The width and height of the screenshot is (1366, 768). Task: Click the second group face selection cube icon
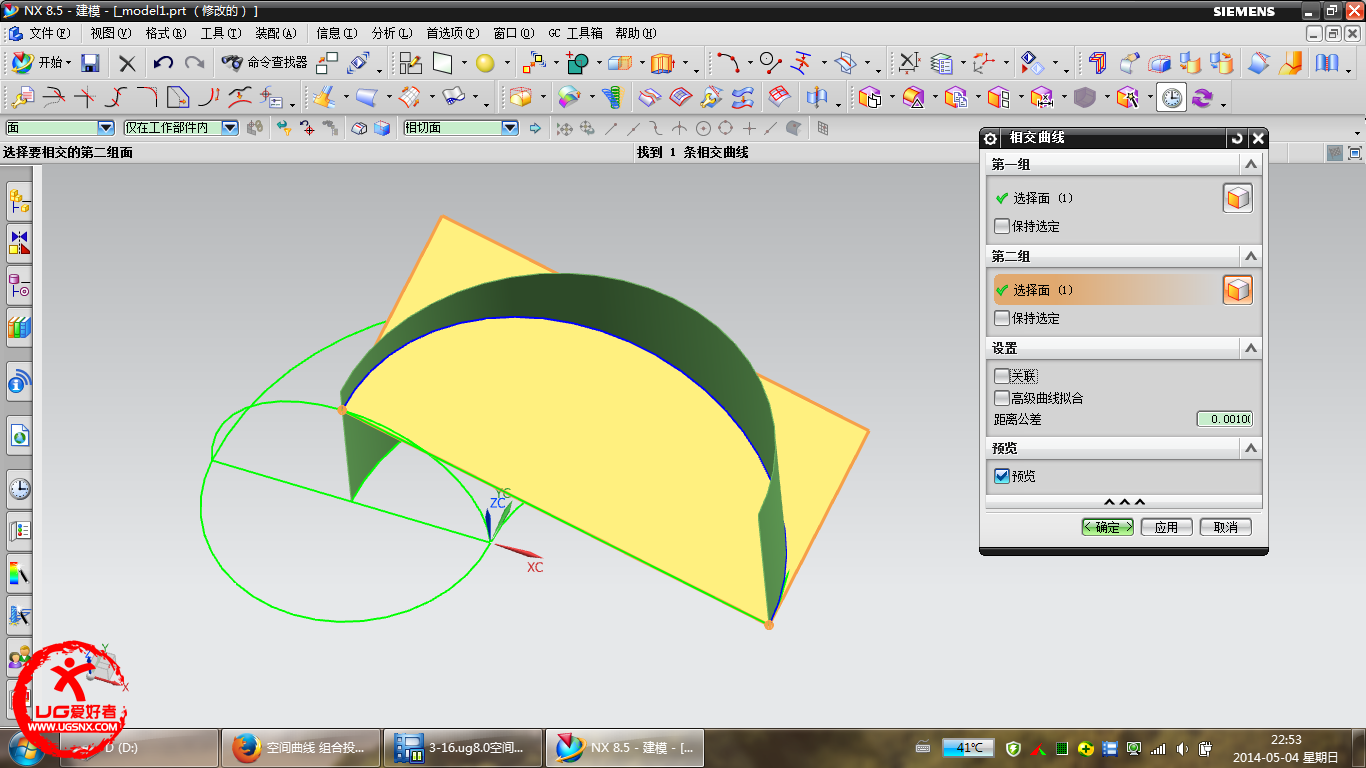1238,290
